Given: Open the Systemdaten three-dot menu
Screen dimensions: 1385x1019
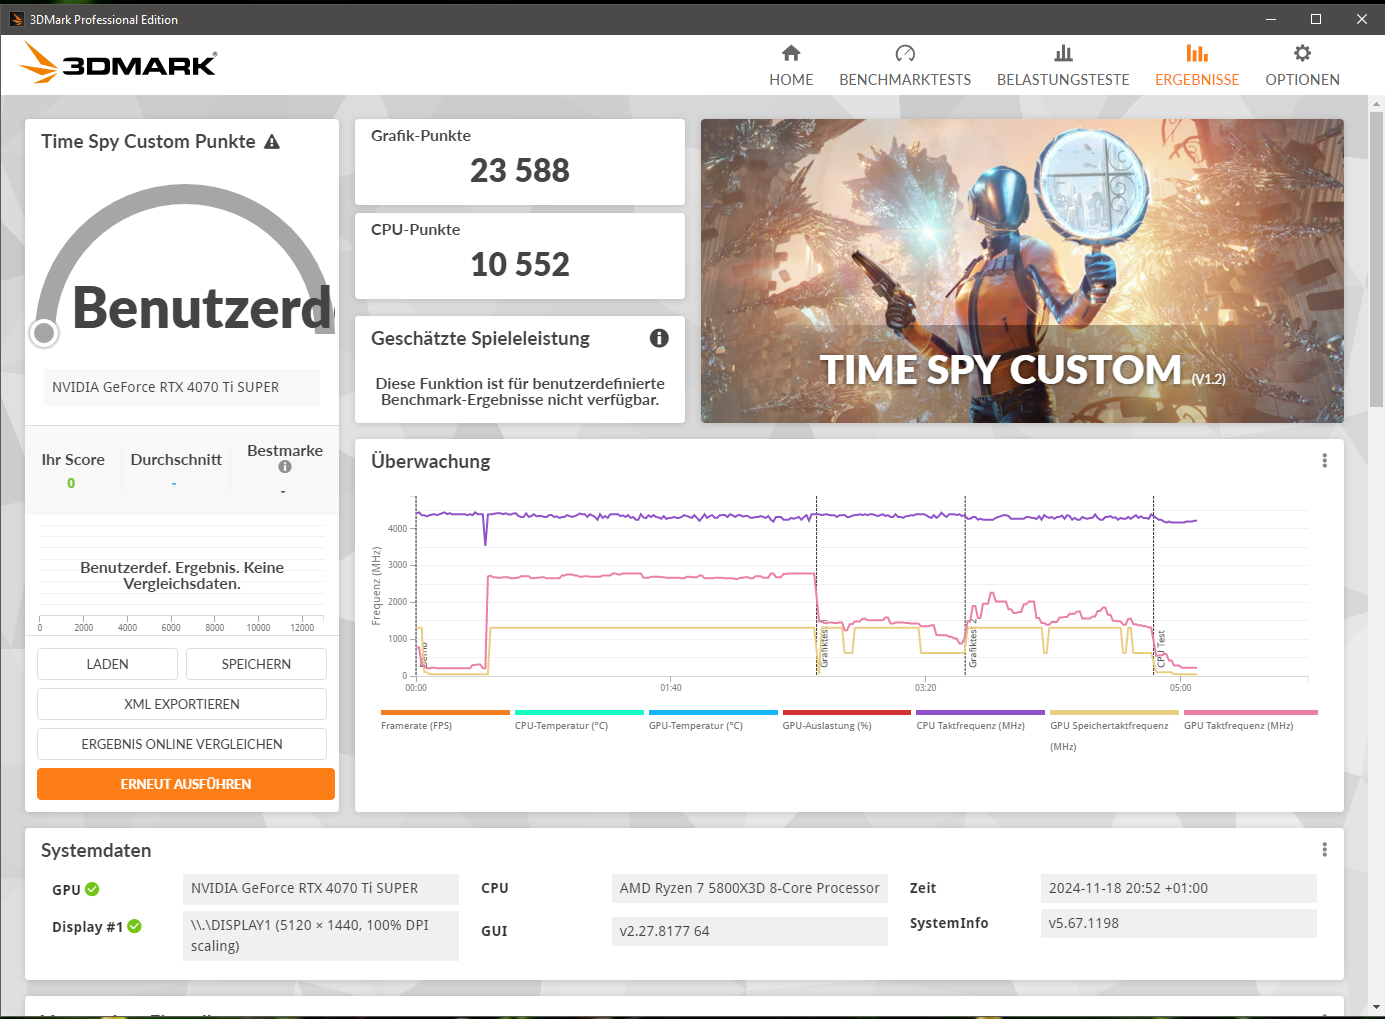Looking at the screenshot, I should click(1325, 850).
